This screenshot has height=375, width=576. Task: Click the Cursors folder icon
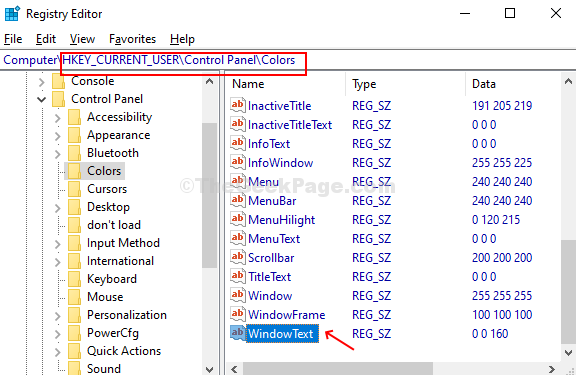75,189
